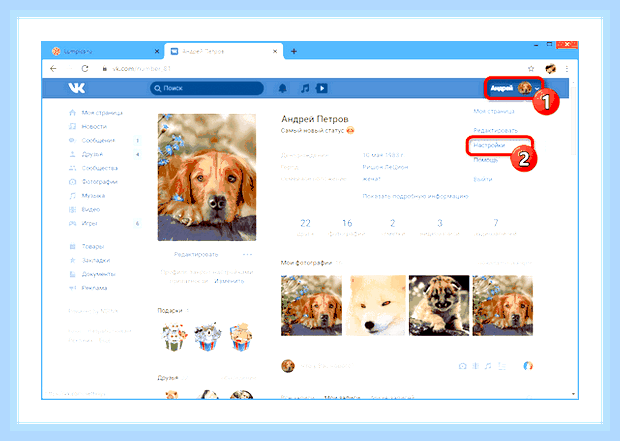Open Сообщения in left sidebar
620x441 pixels.
98,140
